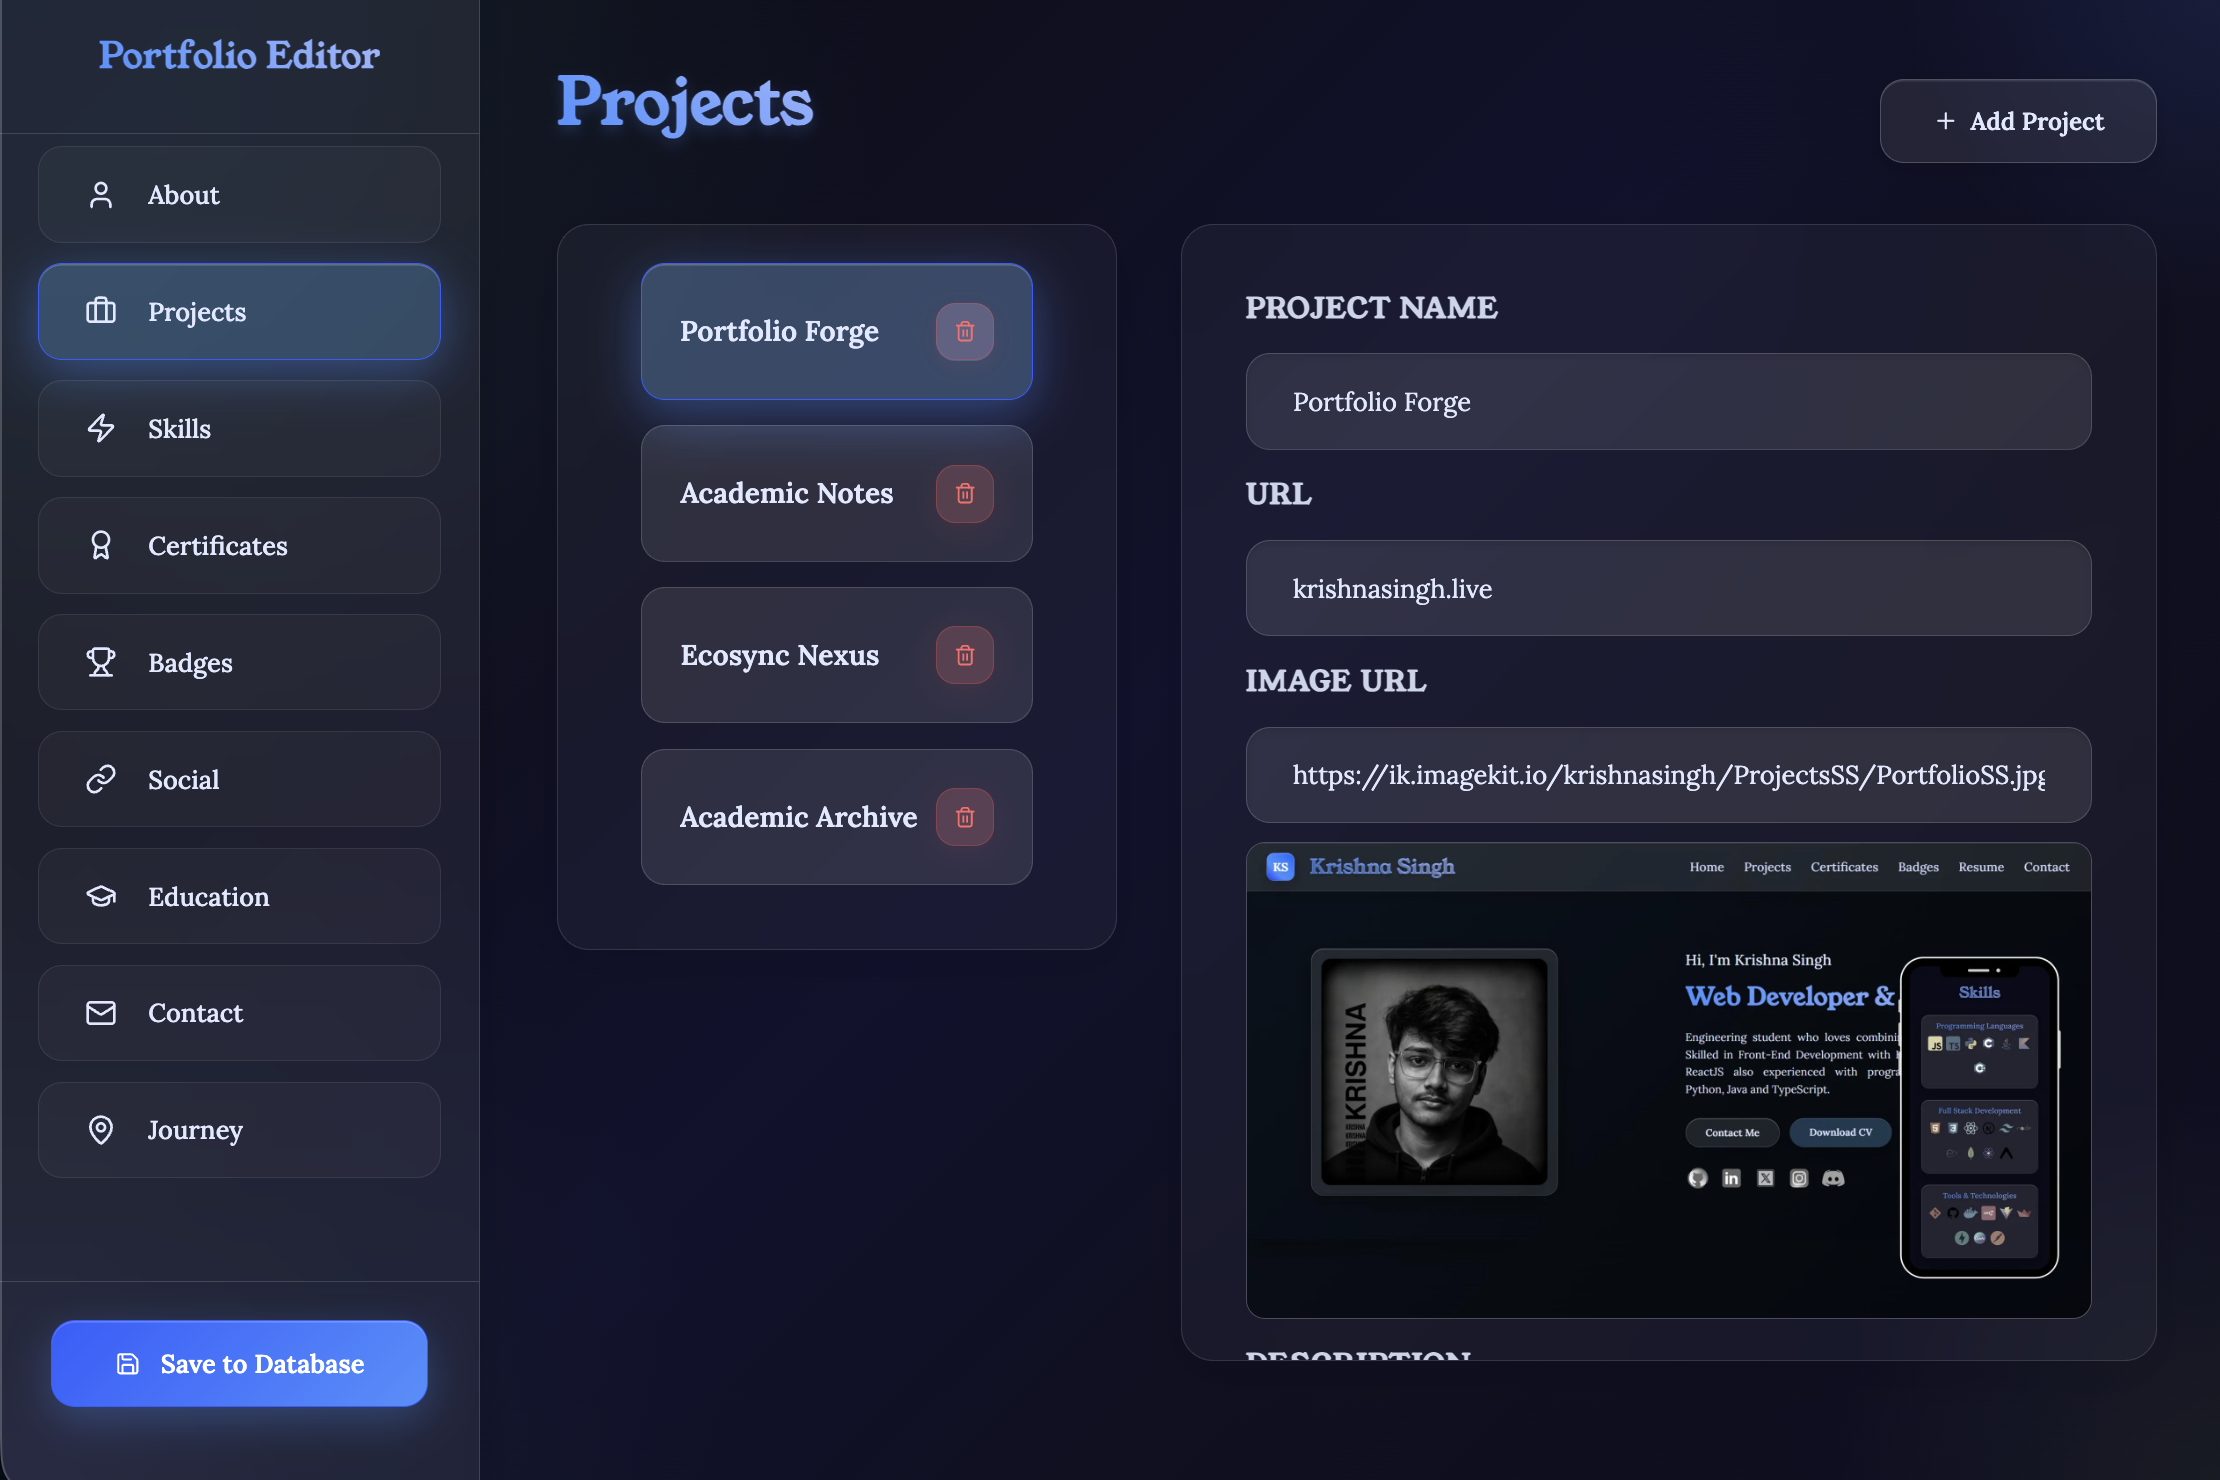
Task: Click the portfolio preview image thumbnail
Action: pos(1668,1080)
